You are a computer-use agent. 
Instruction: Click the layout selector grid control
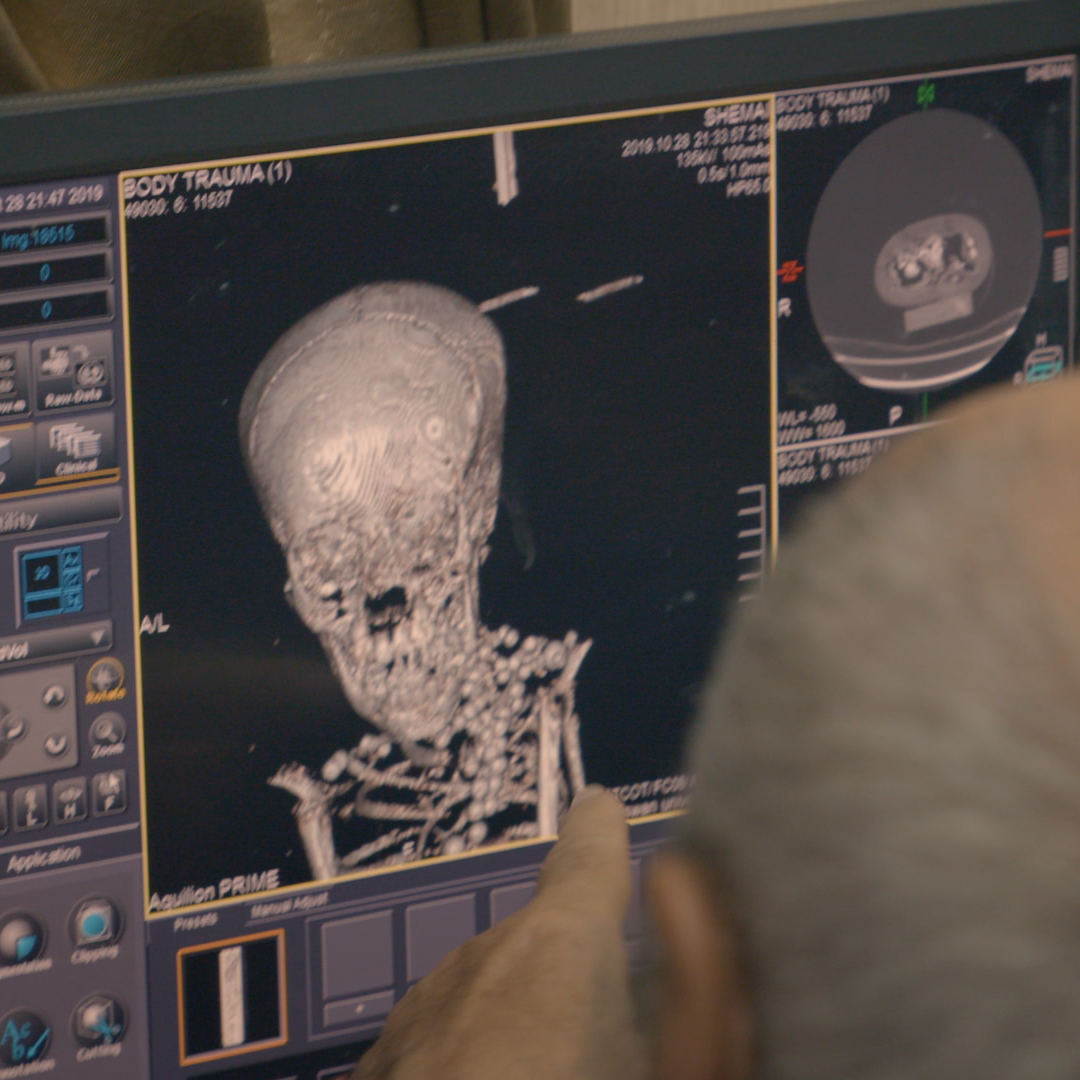[x=52, y=581]
